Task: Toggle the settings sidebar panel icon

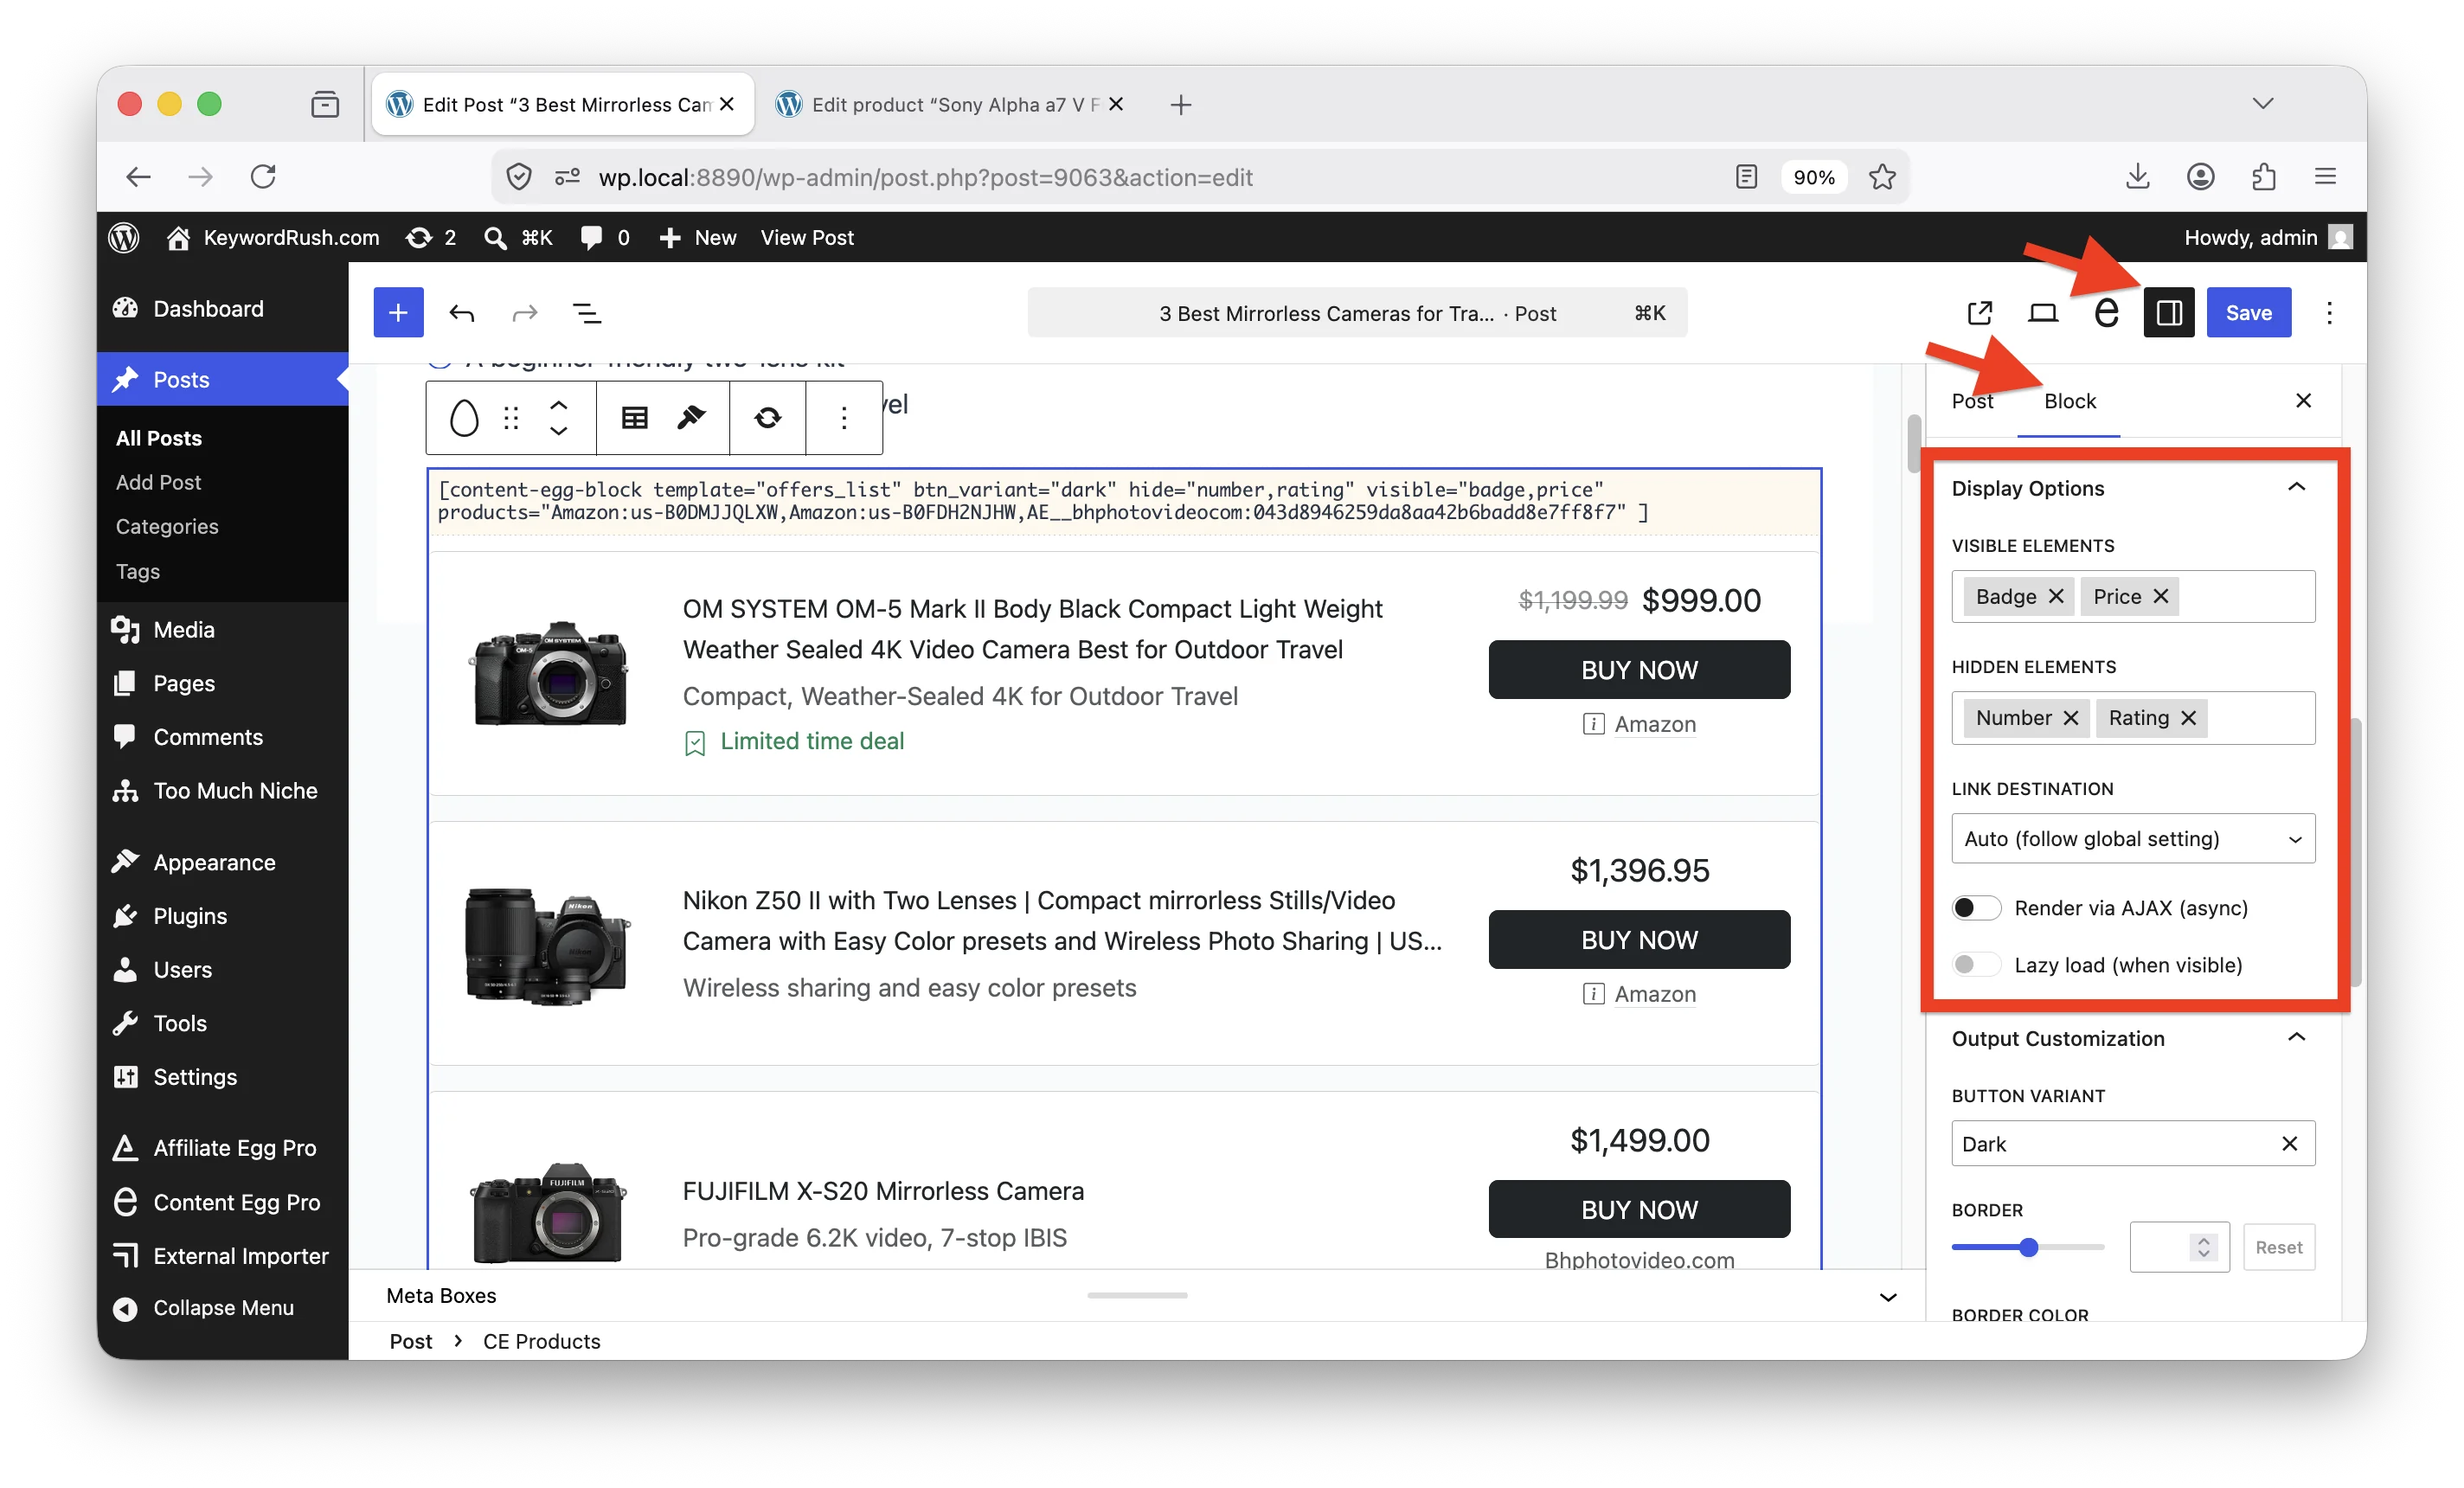Action: click(2168, 313)
